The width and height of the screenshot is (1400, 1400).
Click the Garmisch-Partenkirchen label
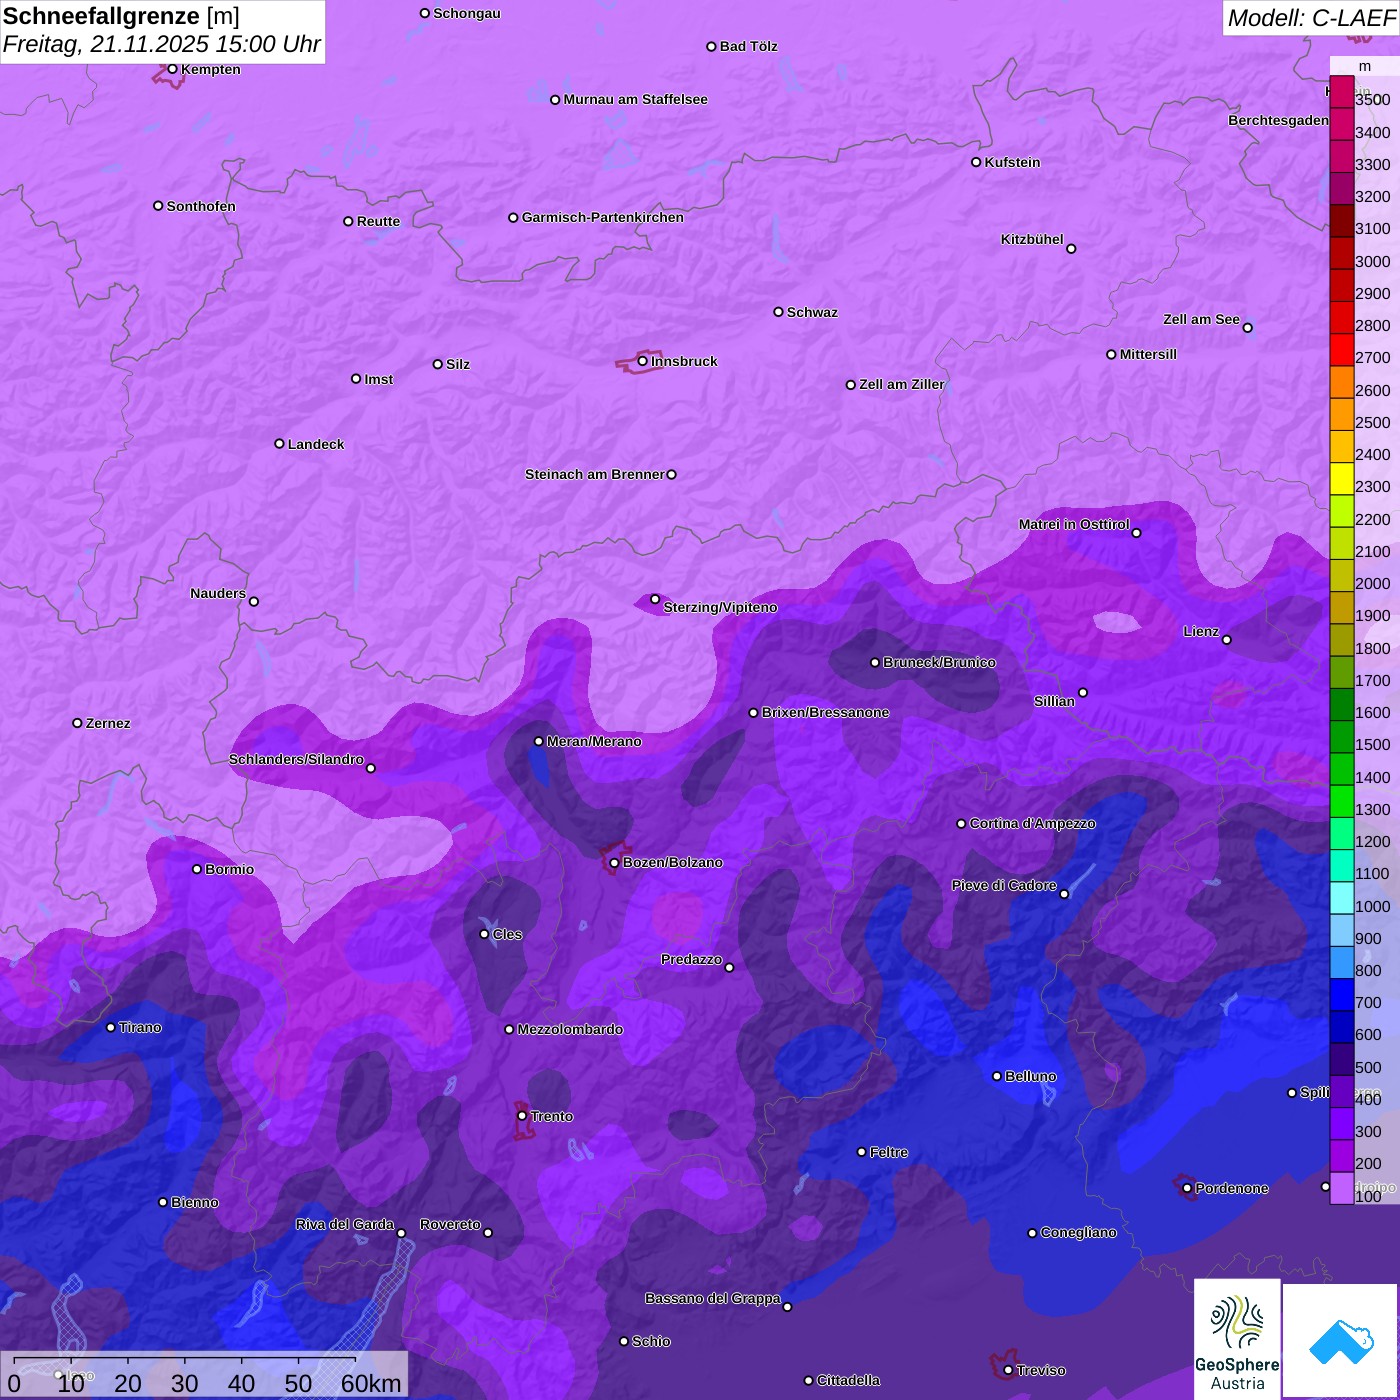pos(603,217)
